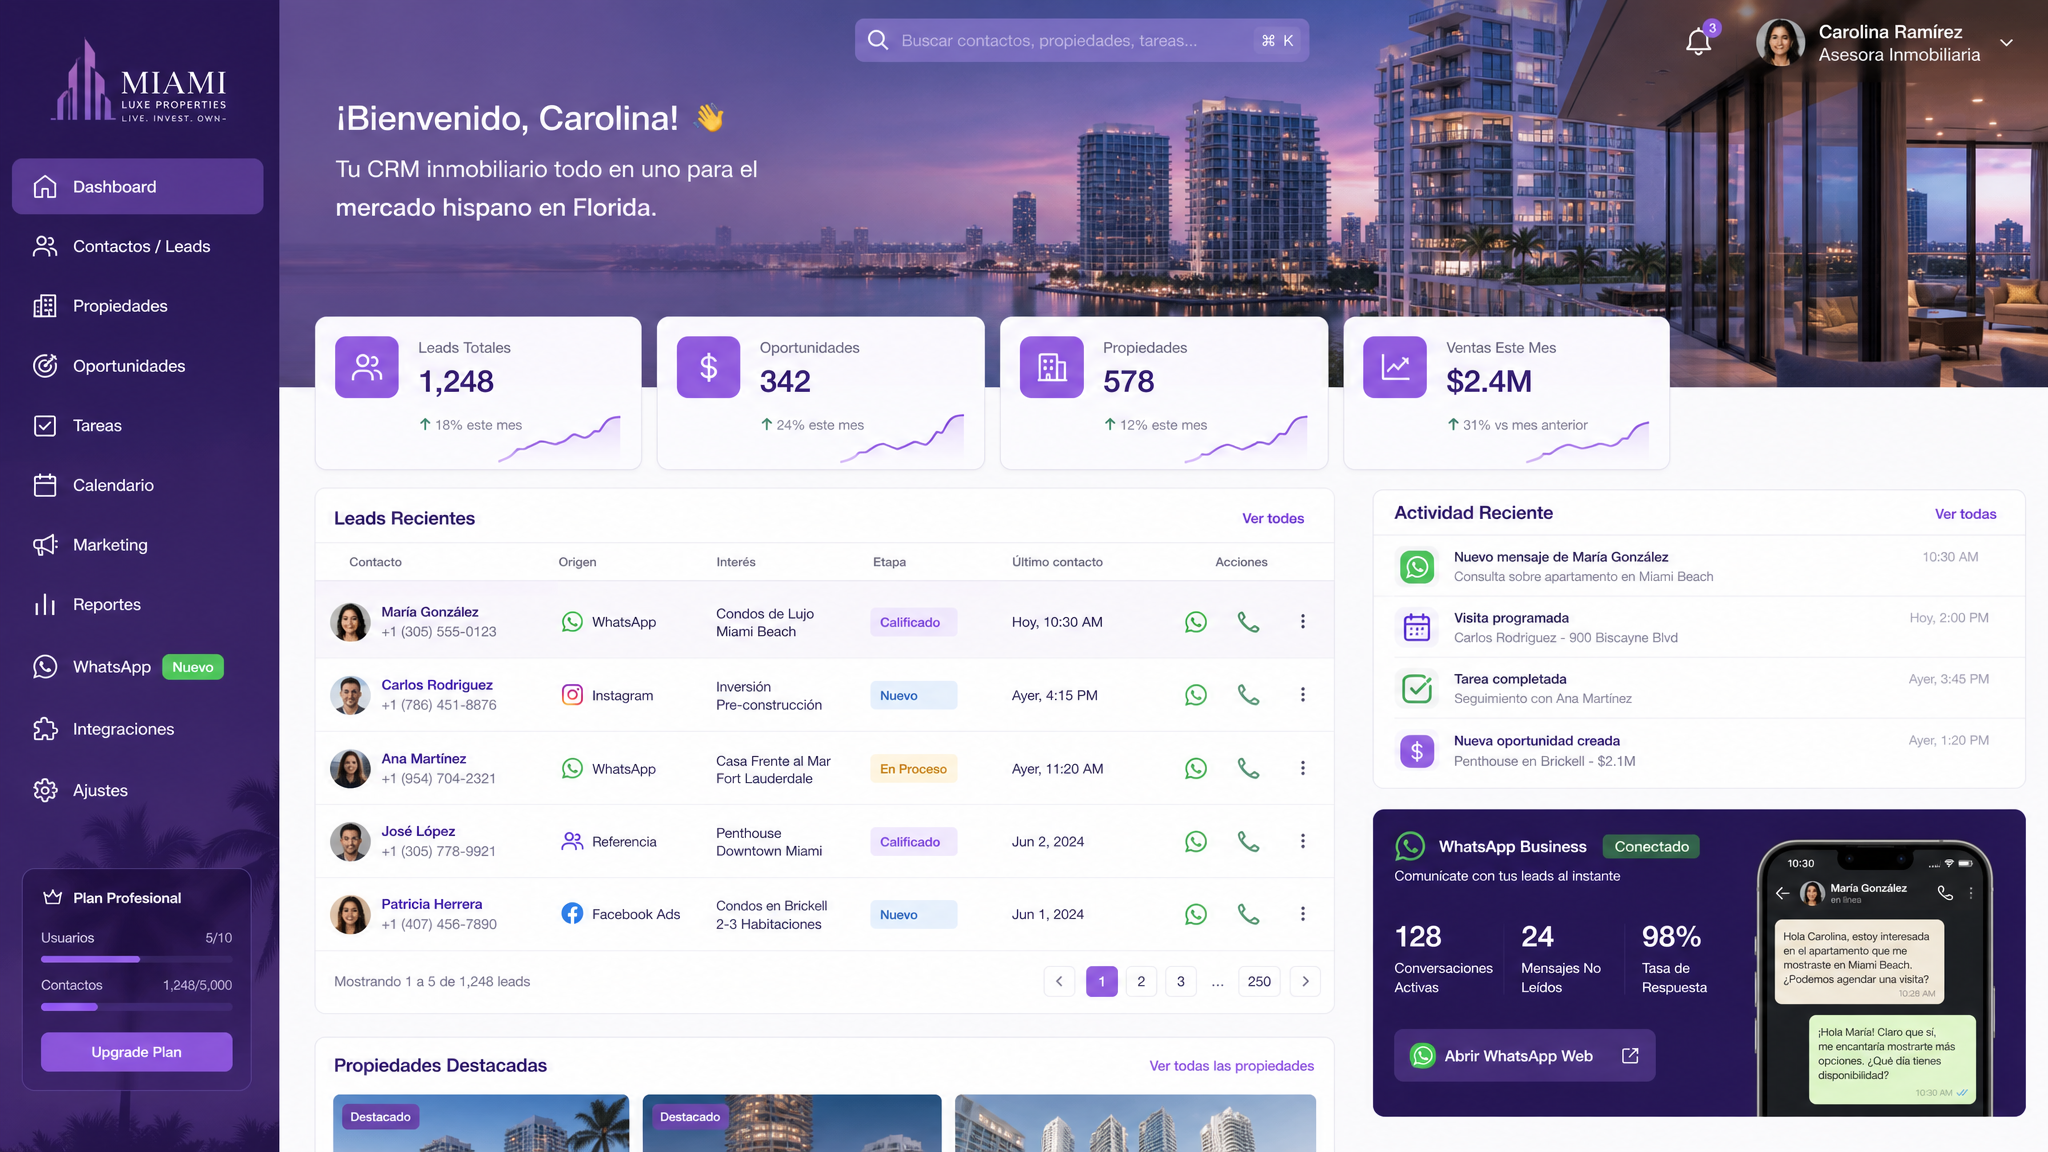Call Ana Martínez via phone icon
The width and height of the screenshot is (2048, 1152).
(x=1248, y=768)
